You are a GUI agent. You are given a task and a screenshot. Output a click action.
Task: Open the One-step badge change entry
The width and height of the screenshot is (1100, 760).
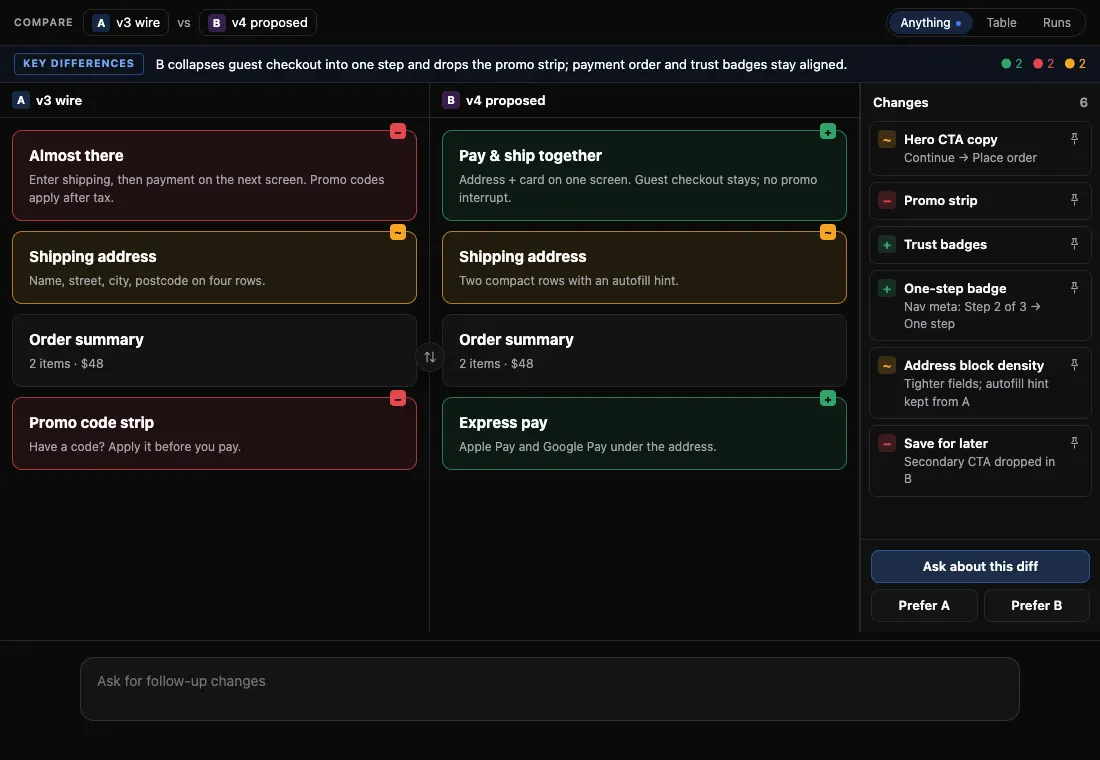pyautogui.click(x=980, y=305)
